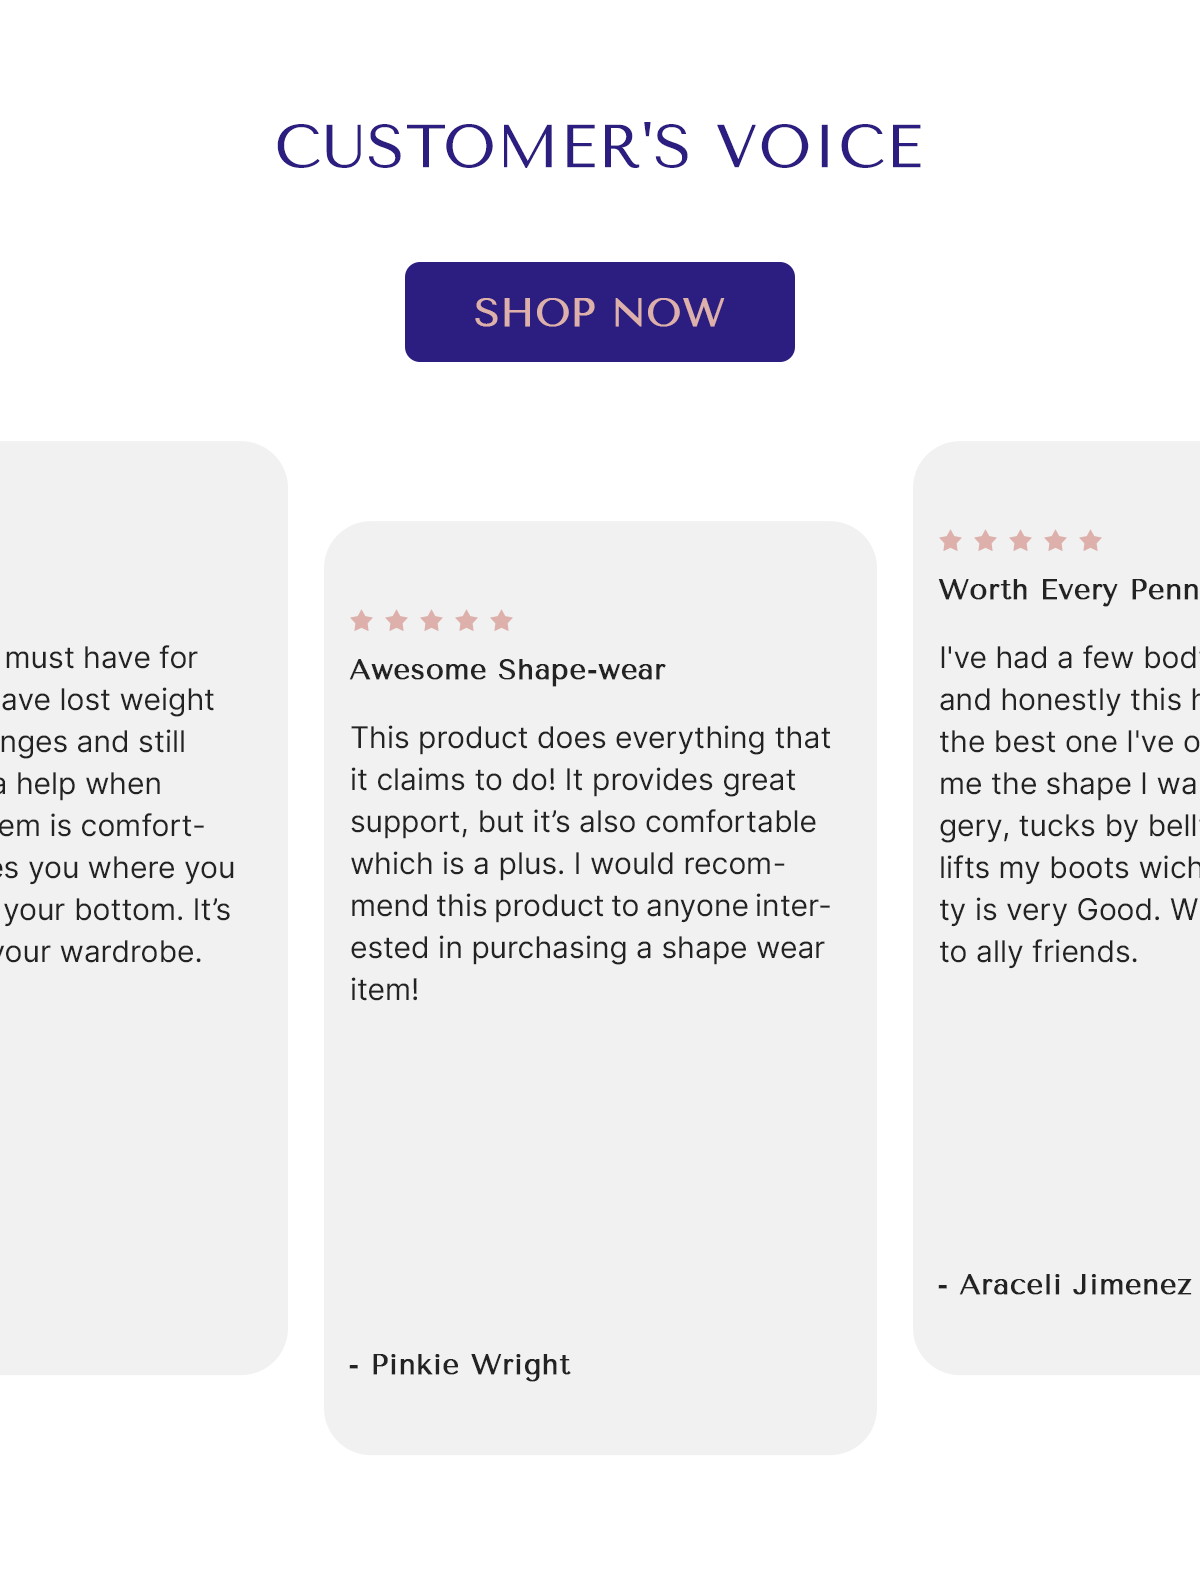This screenshot has width=1200, height=1576.
Task: Select fourth star in Worth Every Penny review
Action: (x=1056, y=541)
